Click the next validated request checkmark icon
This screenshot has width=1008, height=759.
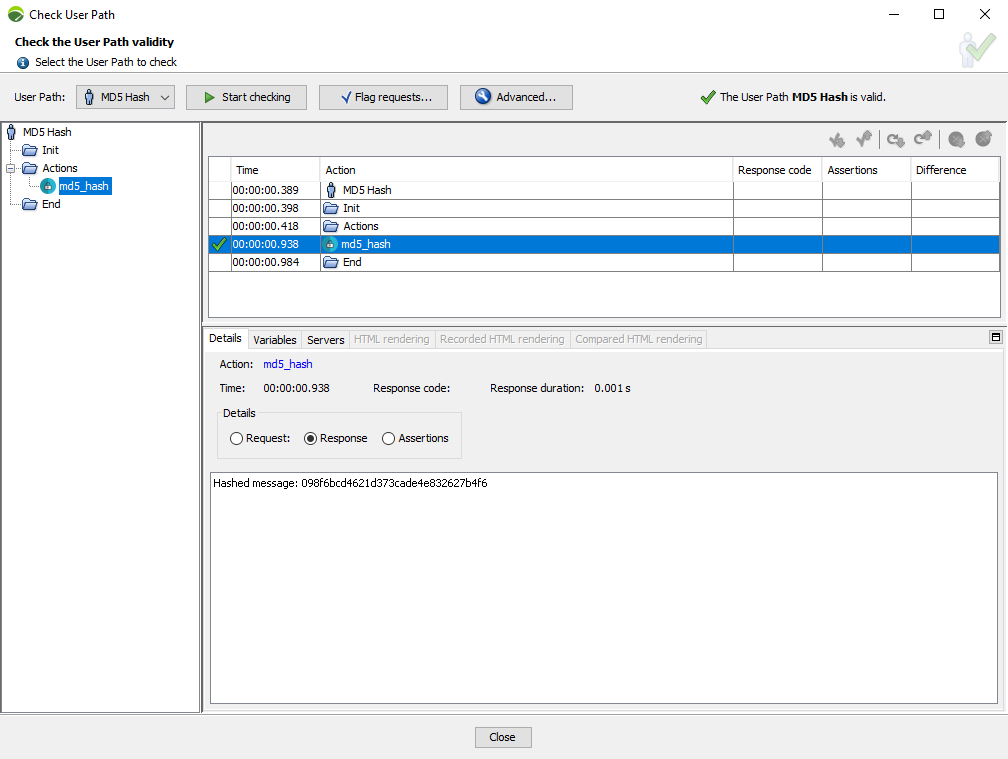(837, 140)
